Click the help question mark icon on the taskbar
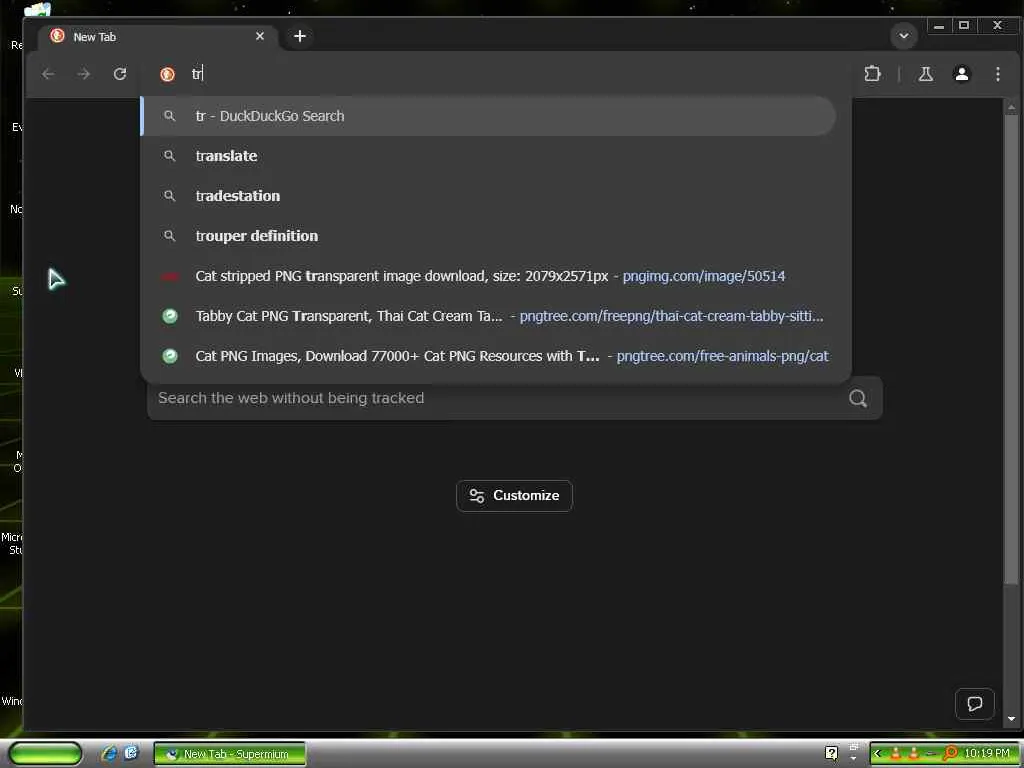The height and width of the screenshot is (768, 1024). click(831, 754)
